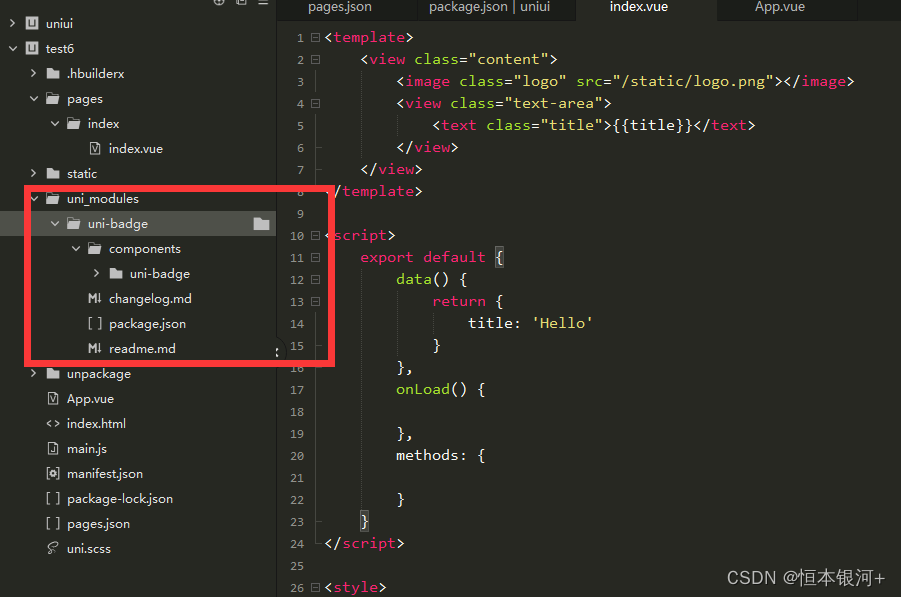Image resolution: width=901 pixels, height=597 pixels.
Task: Fold the return block at line 13
Action: point(315,302)
